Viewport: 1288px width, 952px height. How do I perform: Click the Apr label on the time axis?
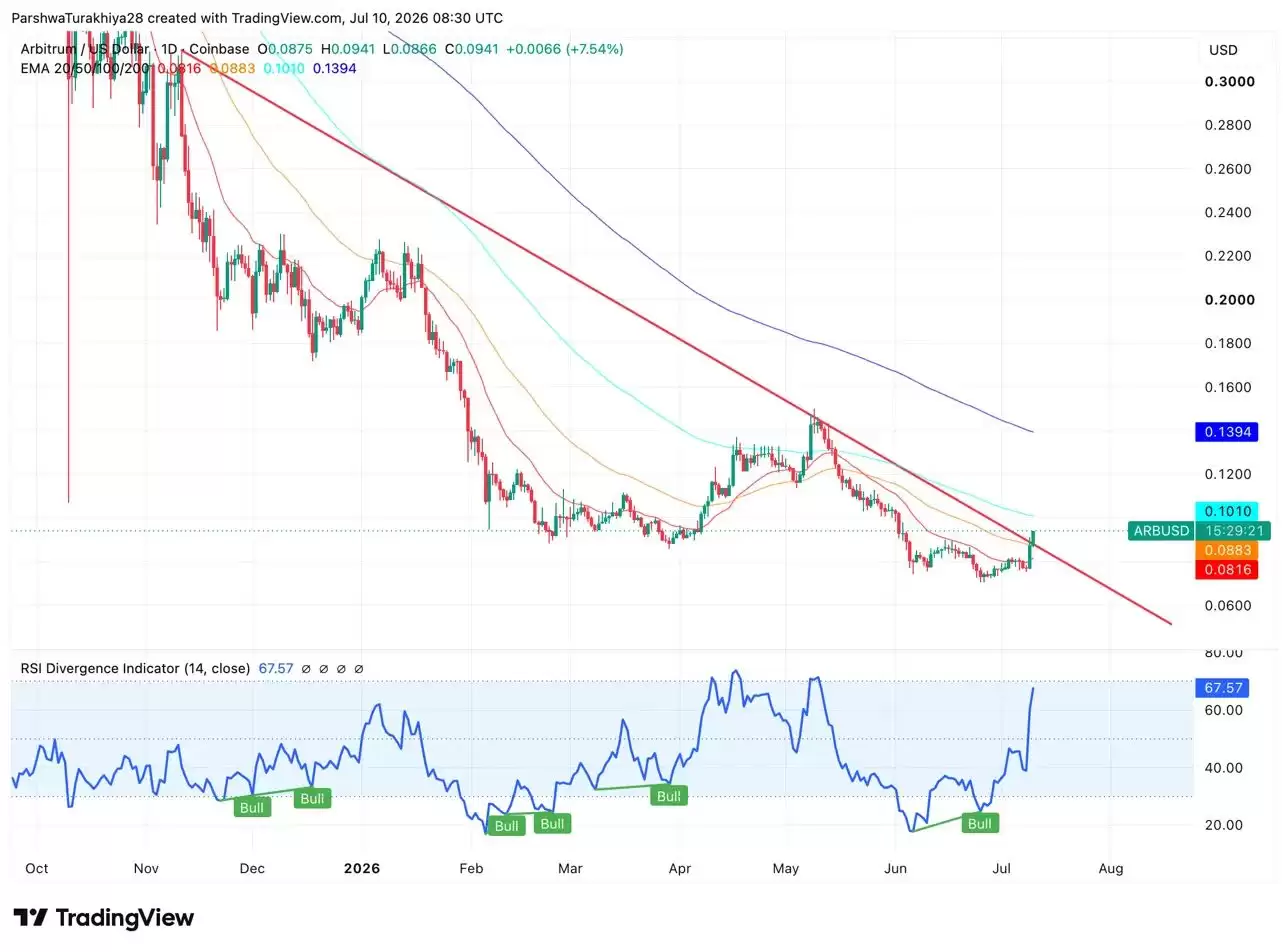(x=680, y=869)
